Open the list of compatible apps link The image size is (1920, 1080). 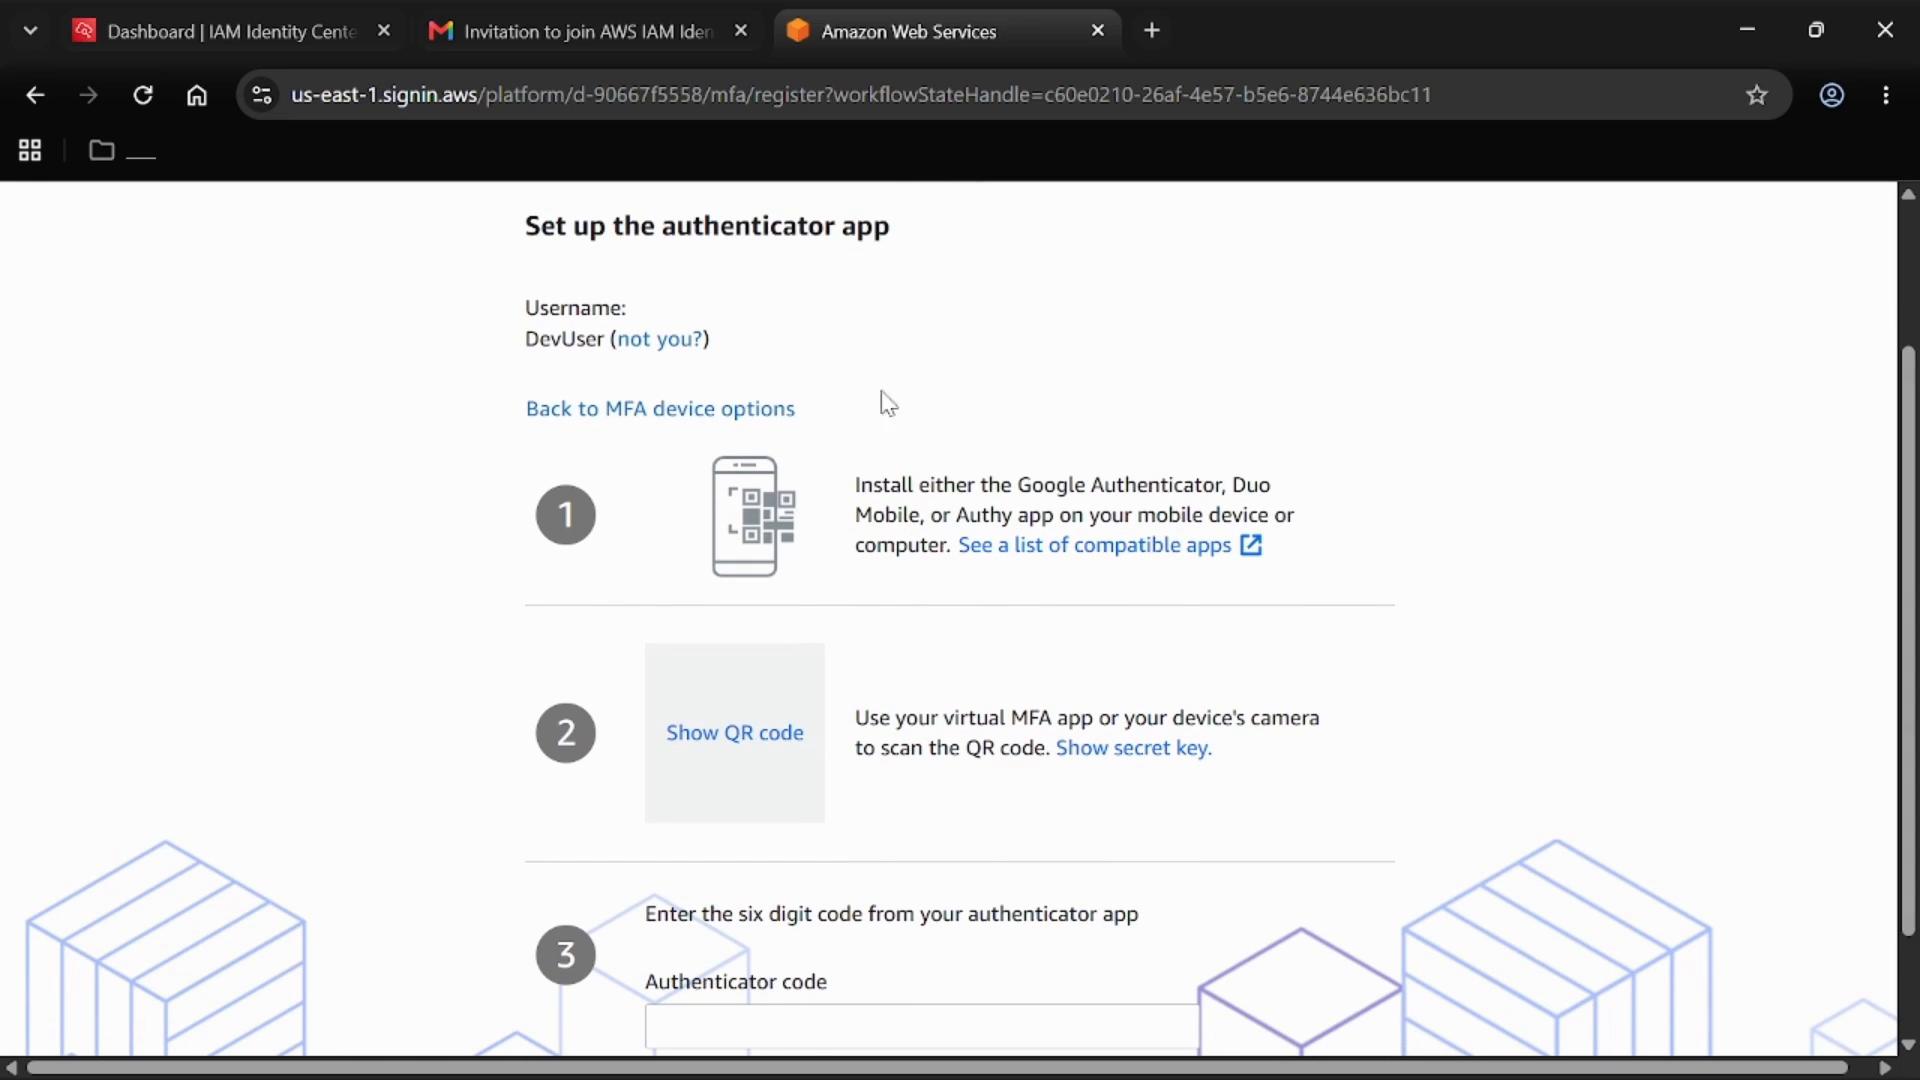(x=1094, y=545)
